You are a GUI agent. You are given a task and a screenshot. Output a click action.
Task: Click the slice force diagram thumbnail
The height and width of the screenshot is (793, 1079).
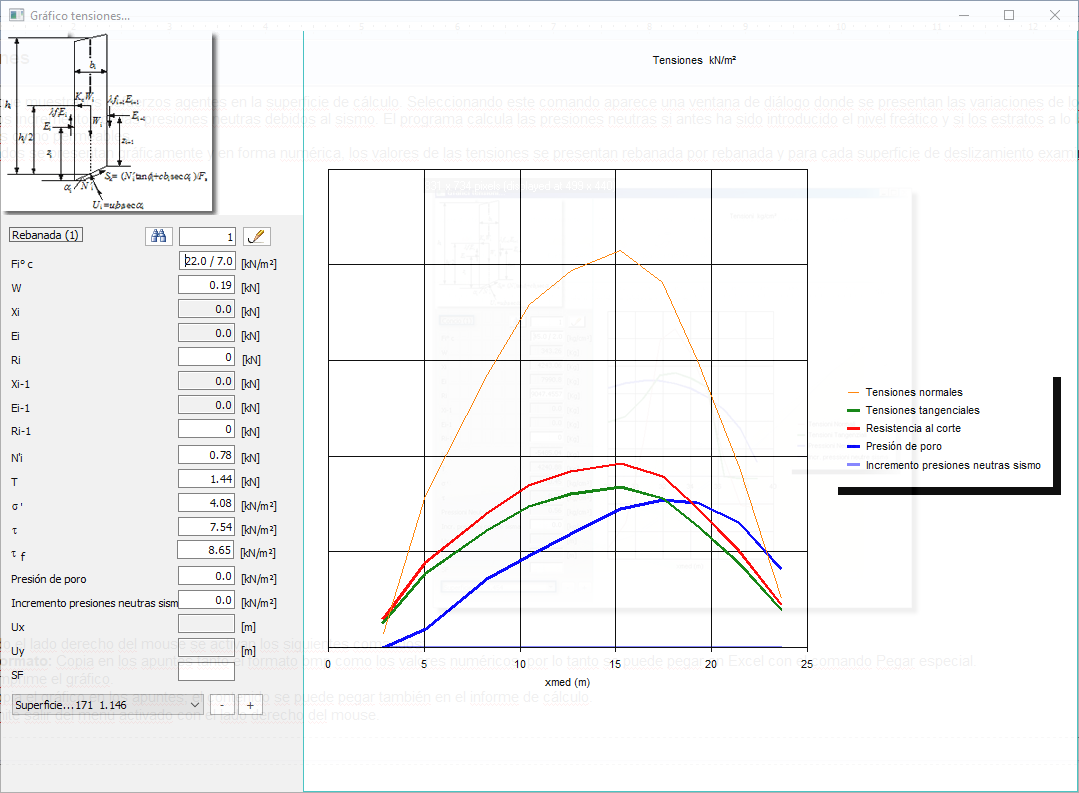tap(107, 122)
